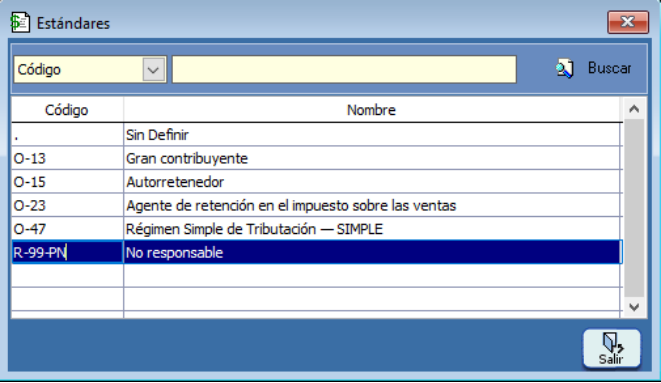The width and height of the screenshot is (661, 383).
Task: Click the O-47 code cell
Action: tap(67, 229)
